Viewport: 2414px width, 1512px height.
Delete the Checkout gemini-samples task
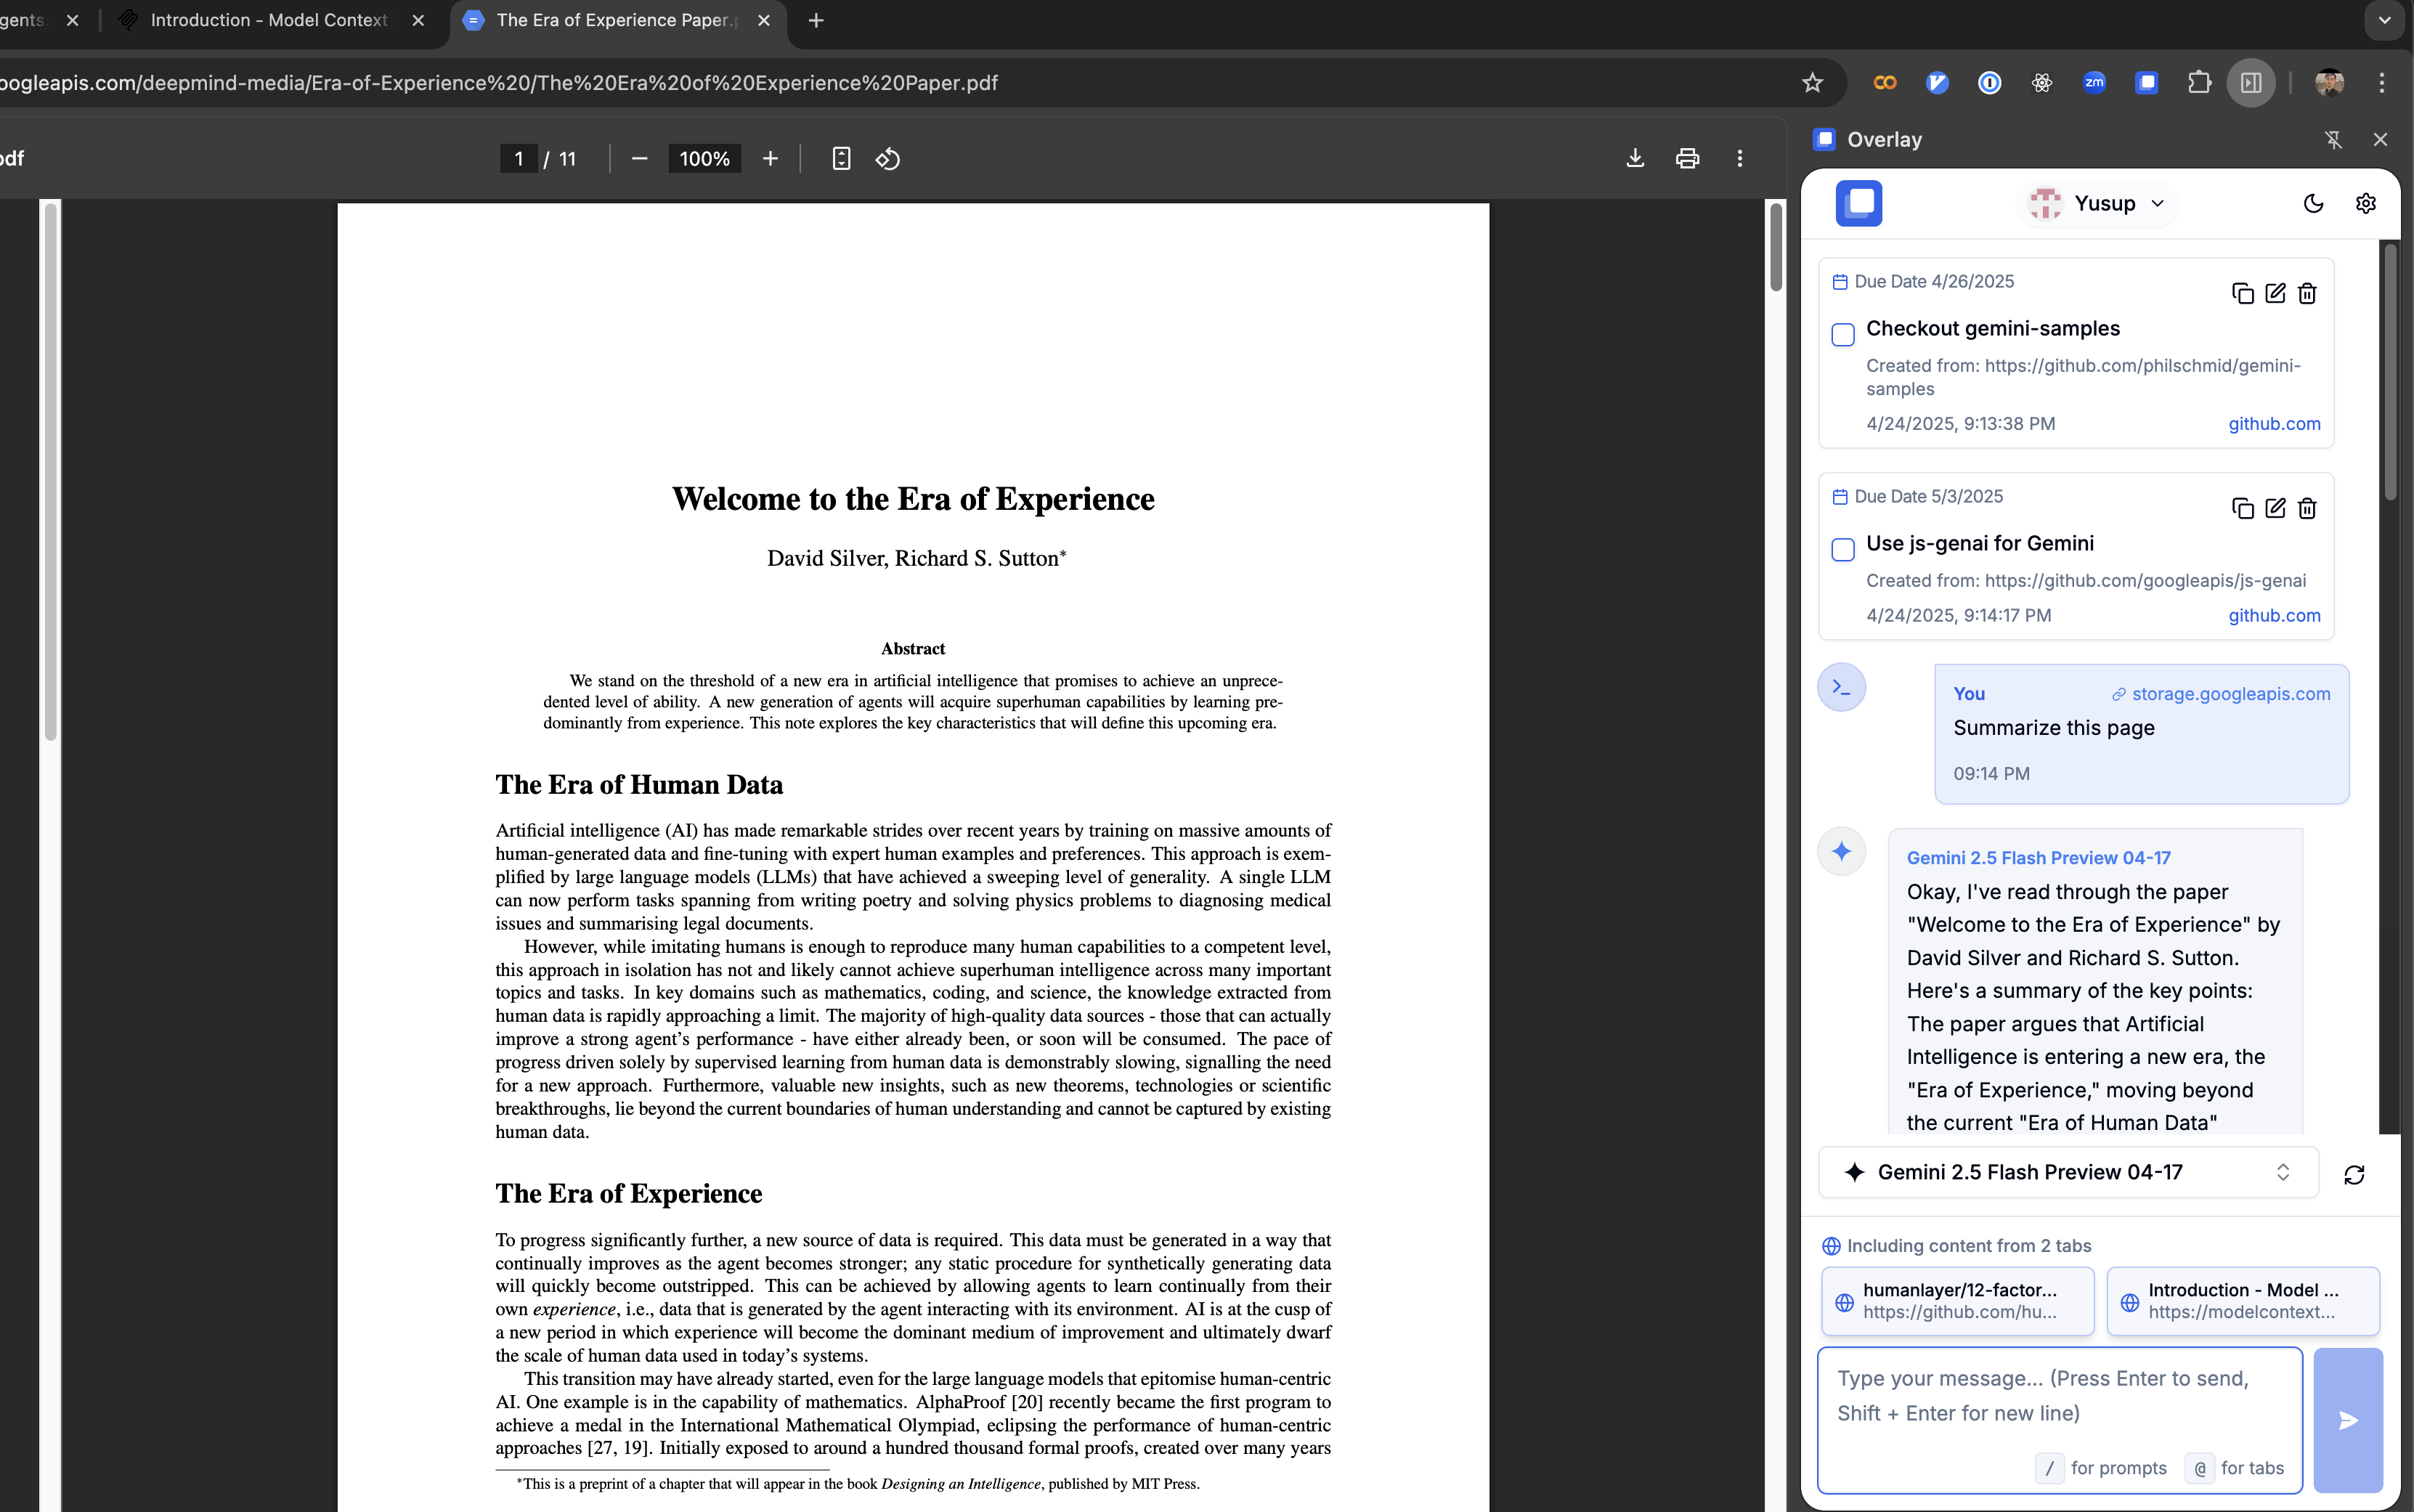(2307, 293)
